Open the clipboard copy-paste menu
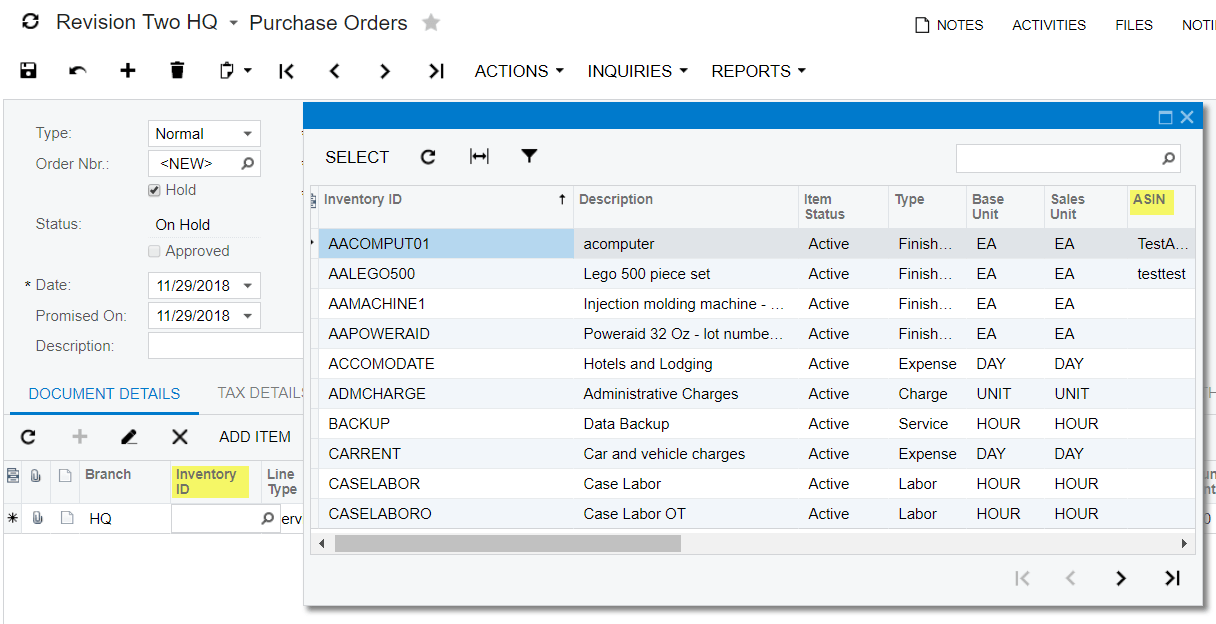Screen dimensions: 1216x624 click(235, 70)
